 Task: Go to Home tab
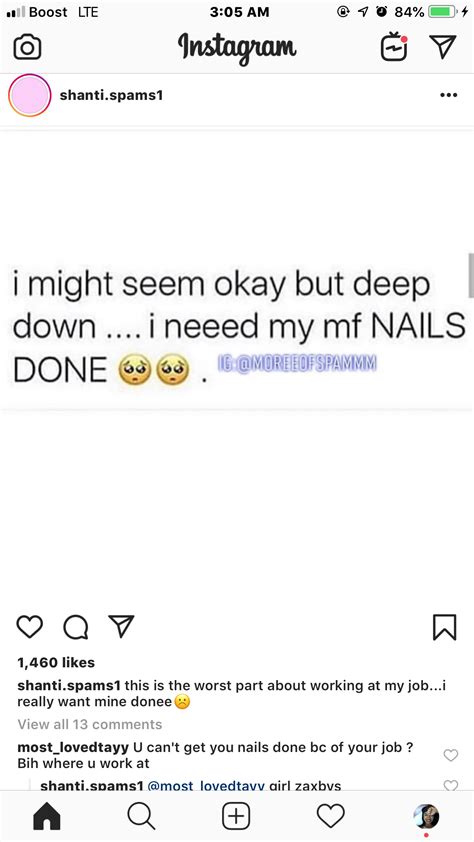click(x=47, y=817)
